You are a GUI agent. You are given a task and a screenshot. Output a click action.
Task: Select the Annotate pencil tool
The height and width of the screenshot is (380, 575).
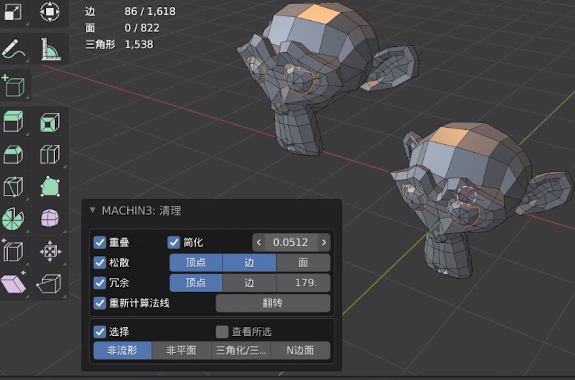[x=14, y=49]
